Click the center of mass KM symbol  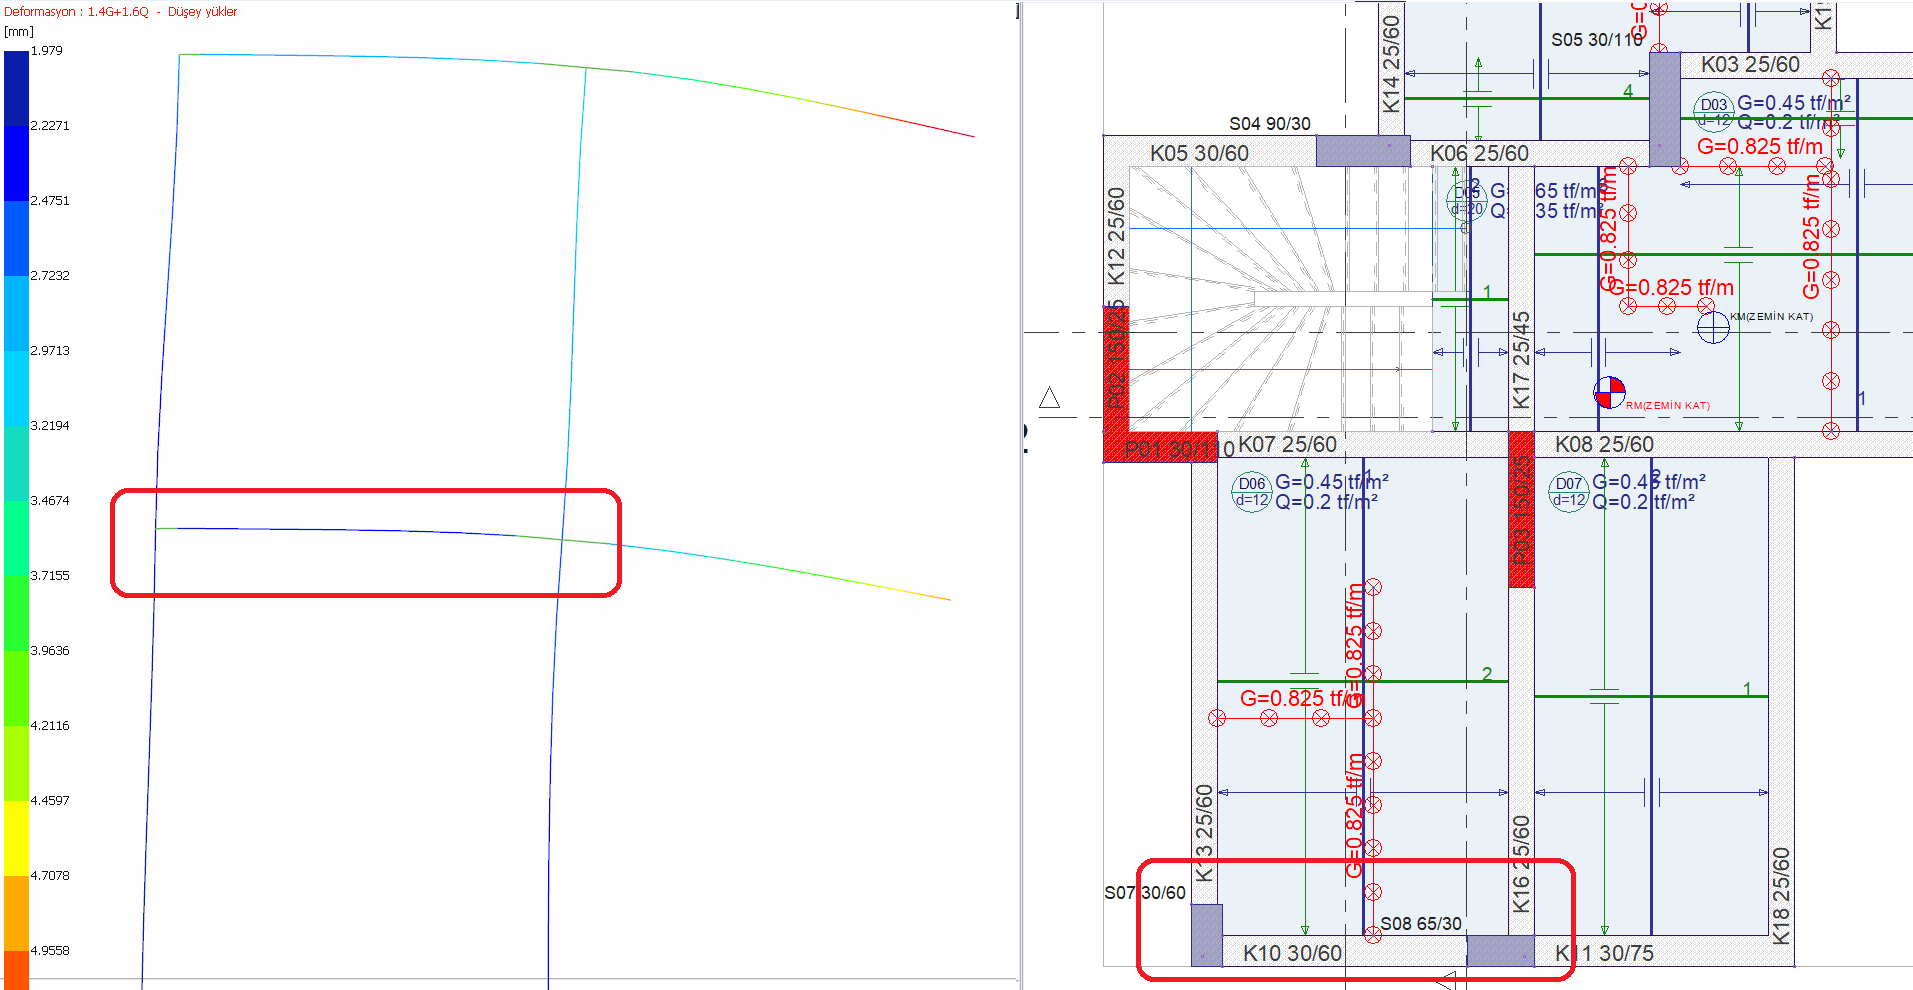(1713, 327)
